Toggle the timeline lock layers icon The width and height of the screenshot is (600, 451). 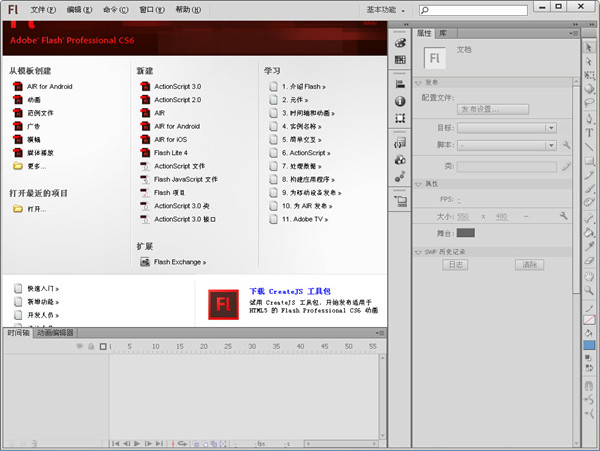pyautogui.click(x=91, y=346)
